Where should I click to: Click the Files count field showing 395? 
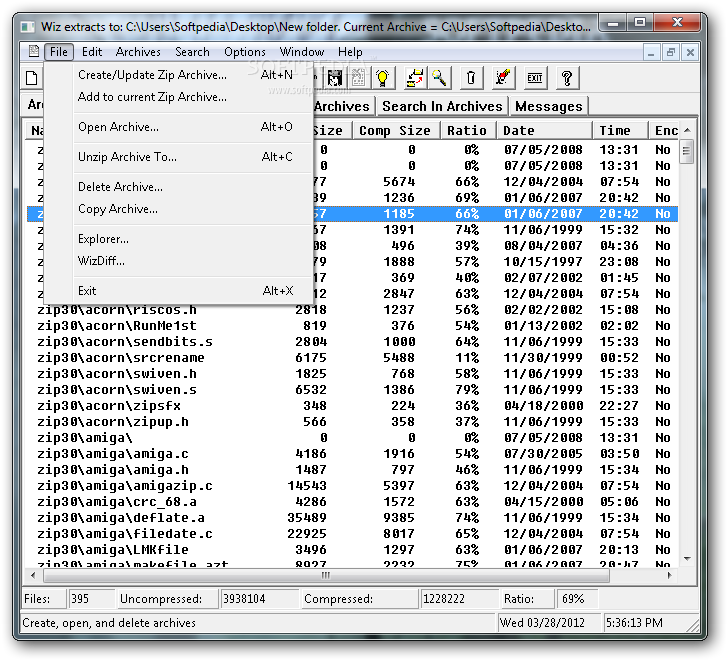91,599
